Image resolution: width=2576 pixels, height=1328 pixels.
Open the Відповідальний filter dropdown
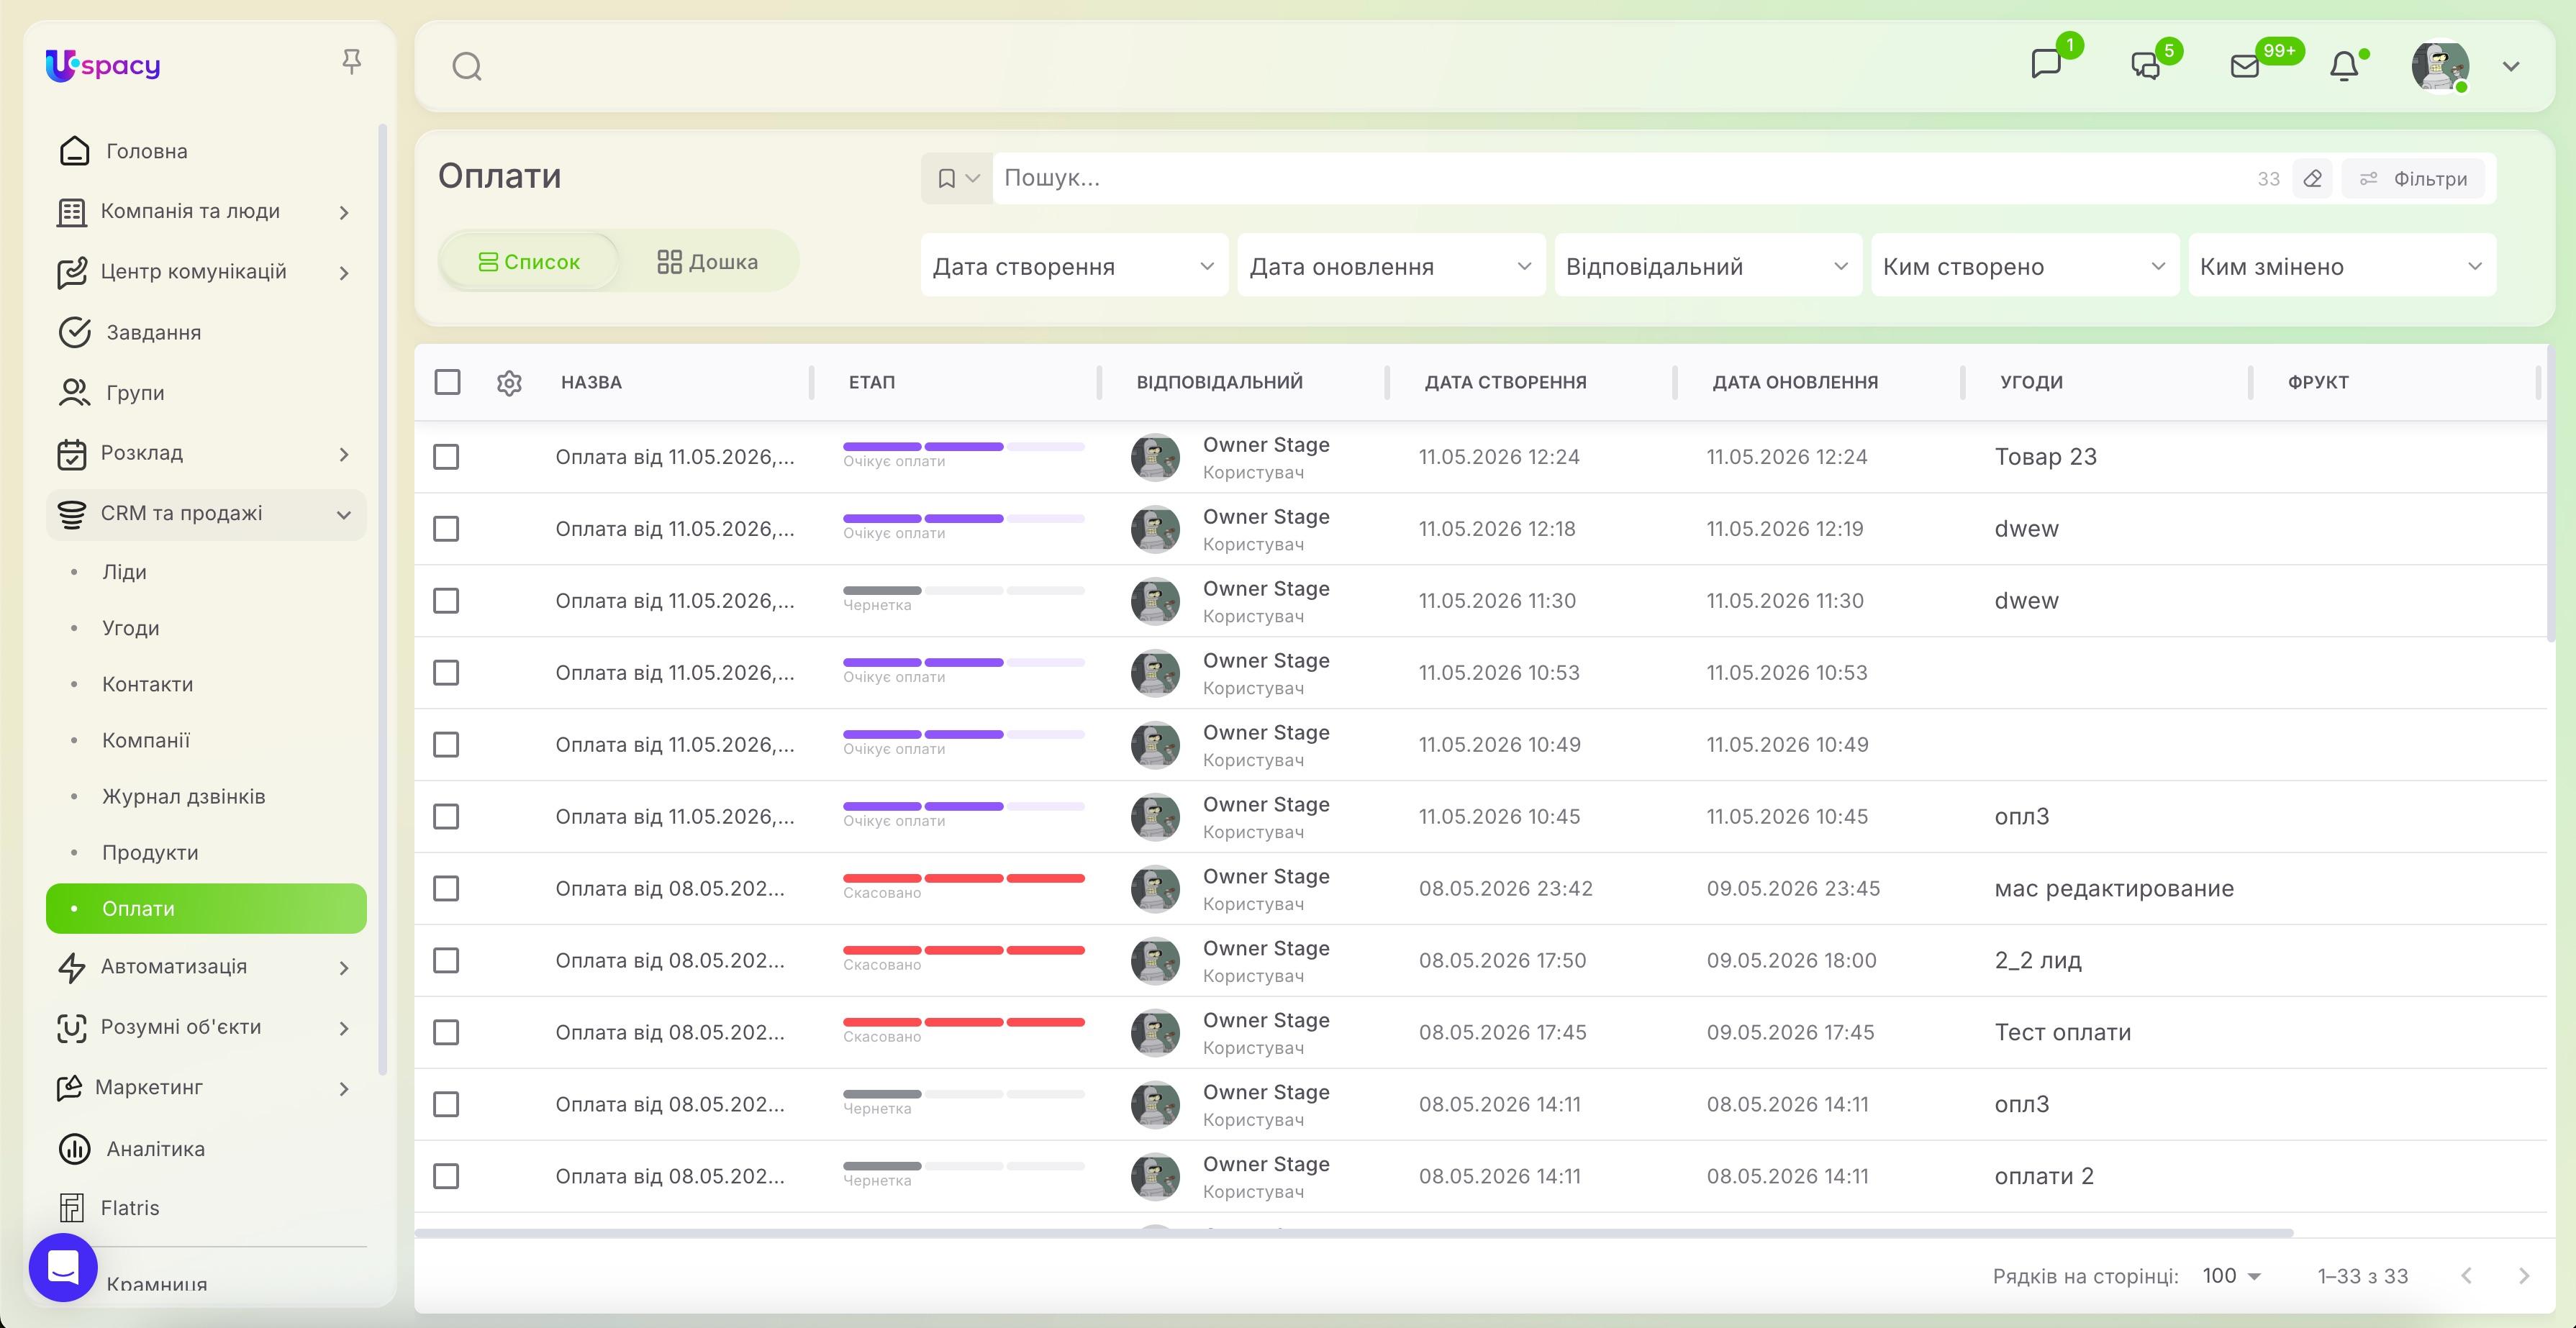point(1708,266)
